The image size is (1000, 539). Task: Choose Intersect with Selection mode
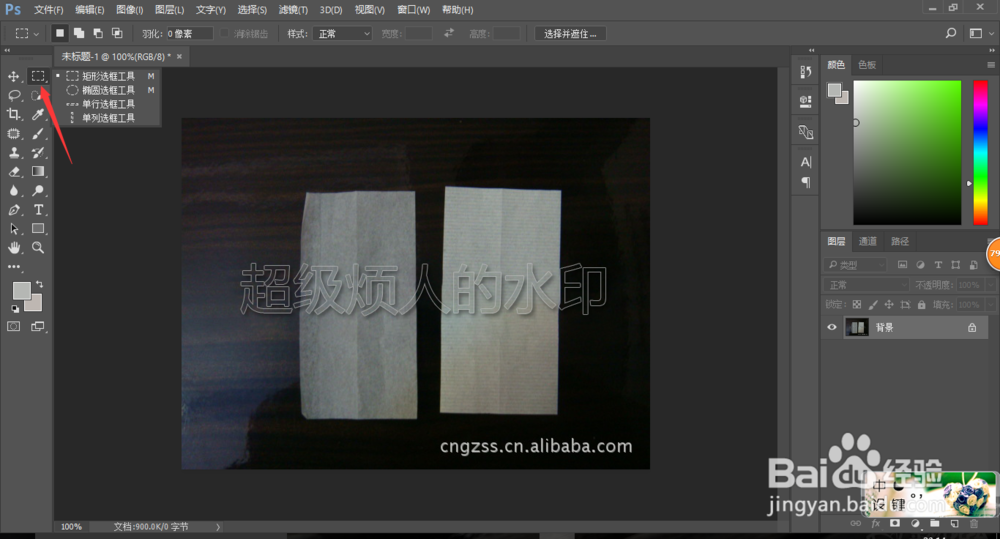pos(117,33)
